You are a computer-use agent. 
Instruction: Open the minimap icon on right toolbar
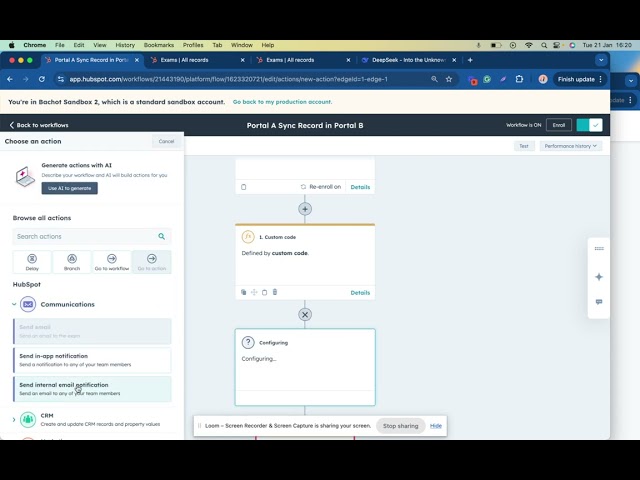(599, 249)
